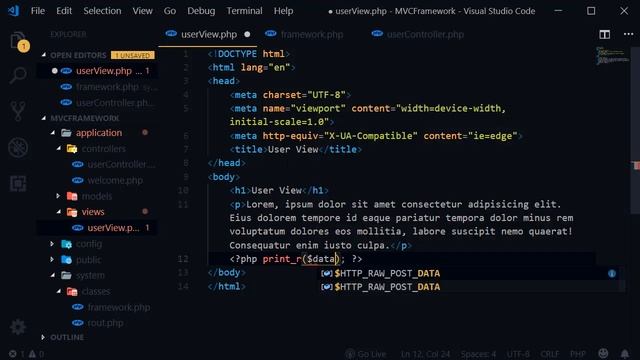Click the split editor icon
Viewport: 640px width, 360px height.
pyautogui.click(x=604, y=34)
